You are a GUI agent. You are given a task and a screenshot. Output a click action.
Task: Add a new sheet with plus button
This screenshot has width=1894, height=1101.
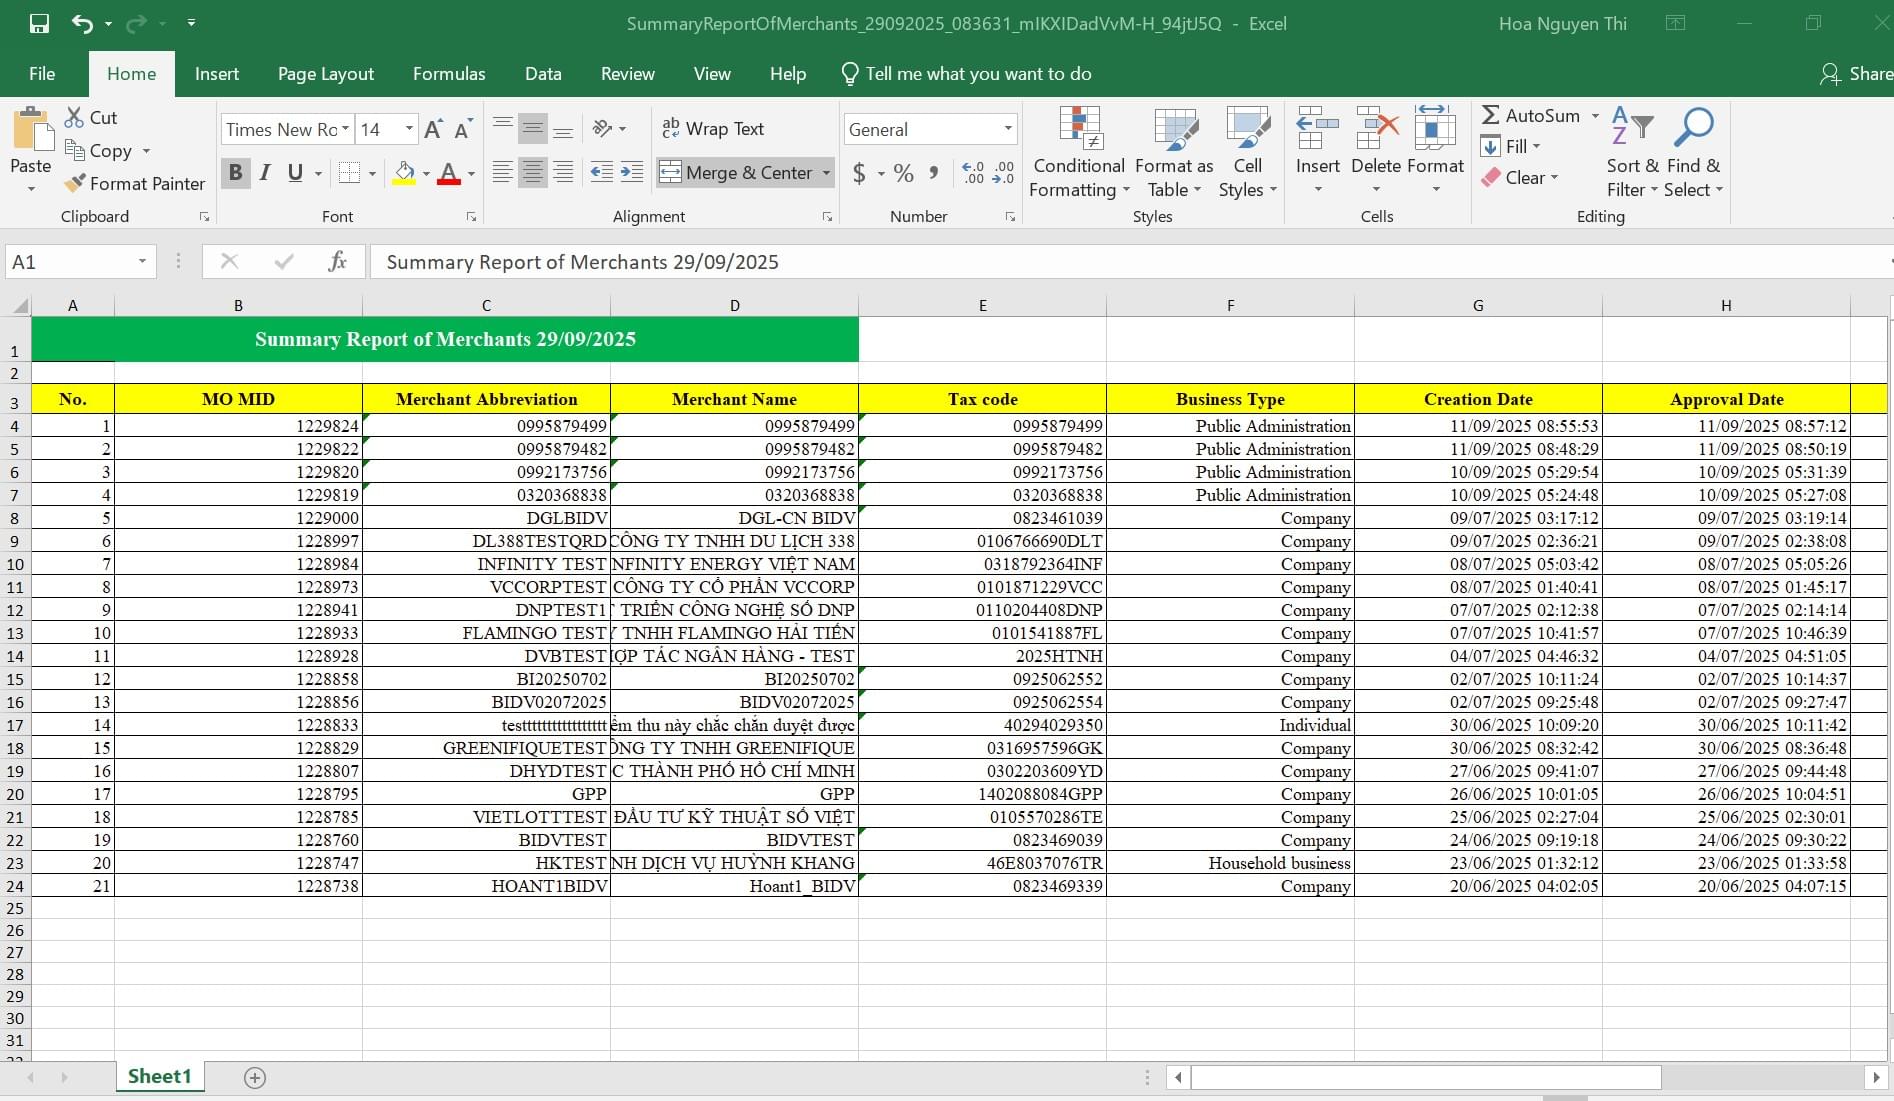(255, 1077)
